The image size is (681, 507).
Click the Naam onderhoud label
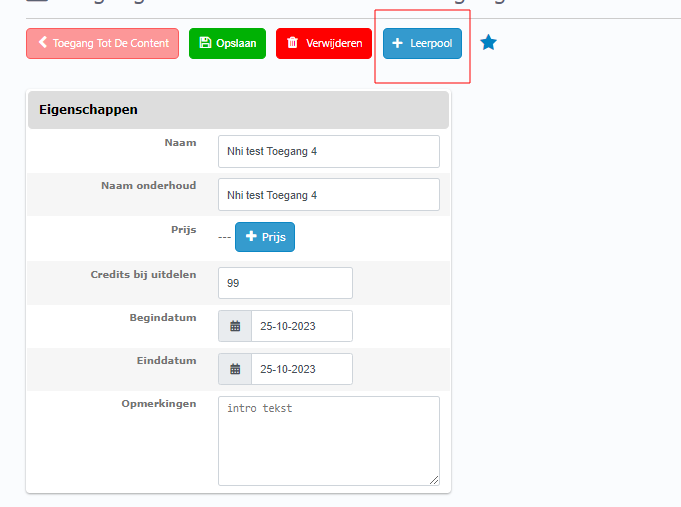(x=148, y=186)
